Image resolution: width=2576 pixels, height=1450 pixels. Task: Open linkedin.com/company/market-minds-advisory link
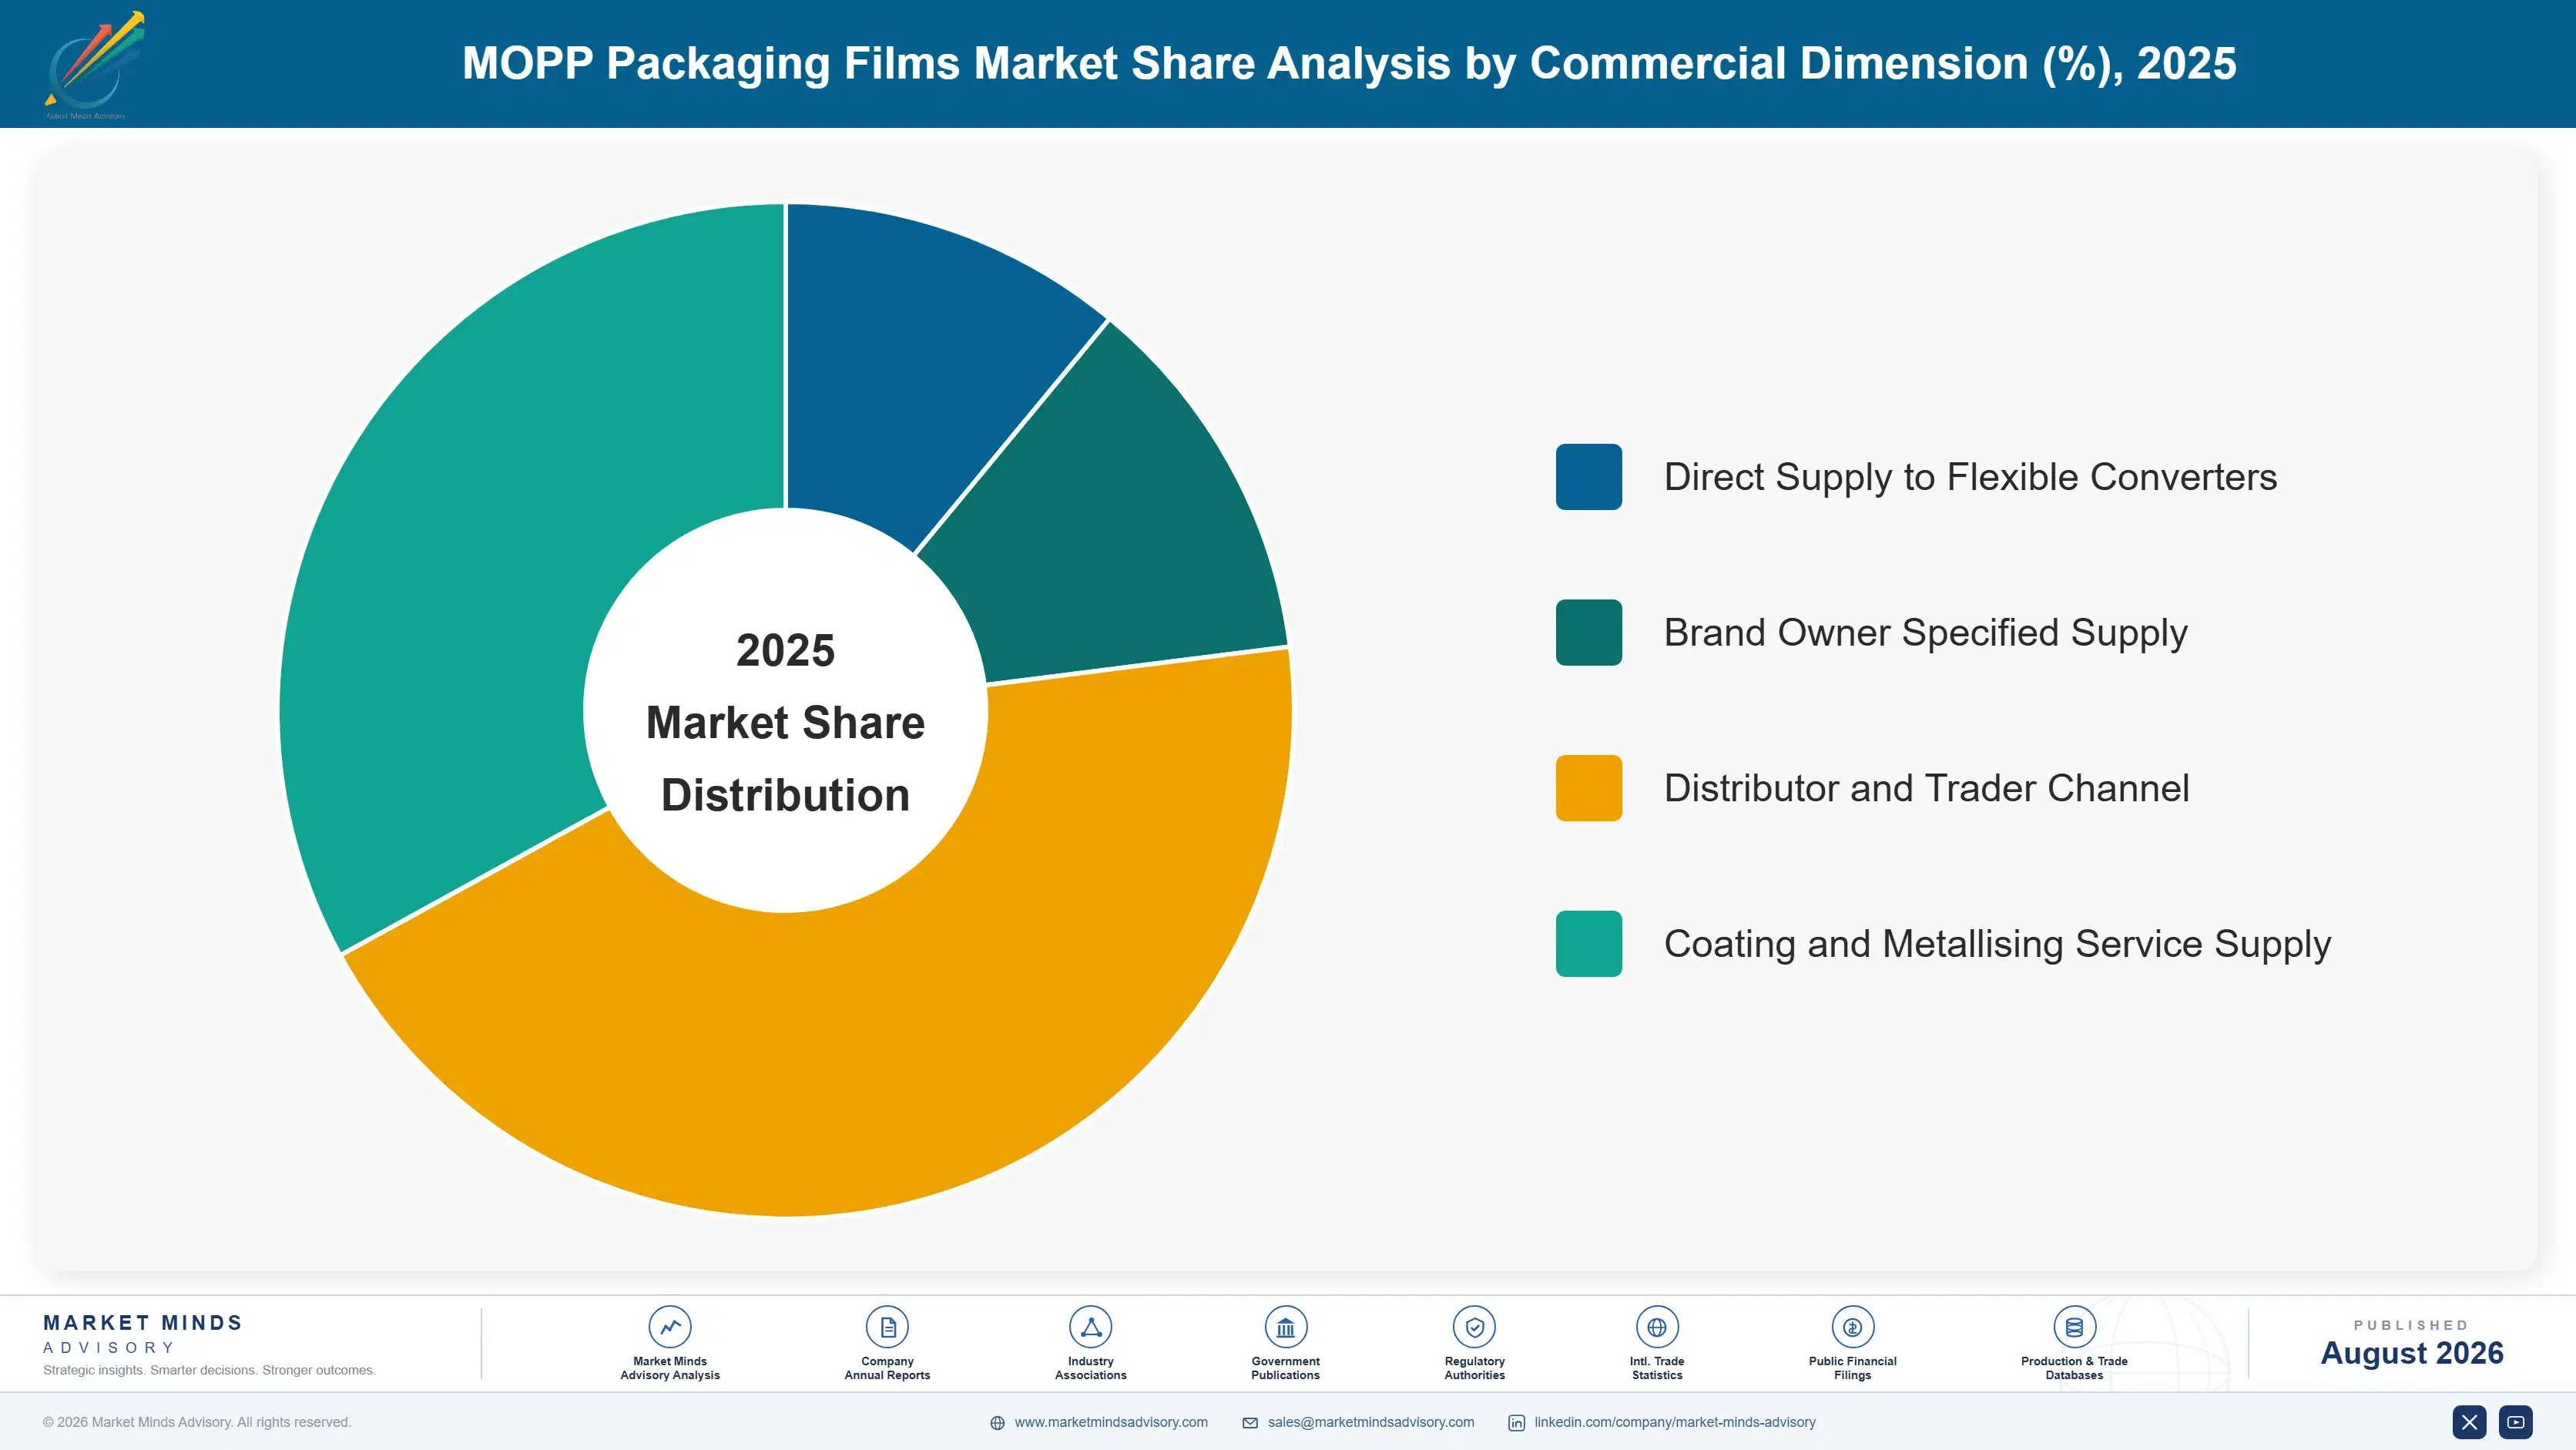click(1675, 1422)
